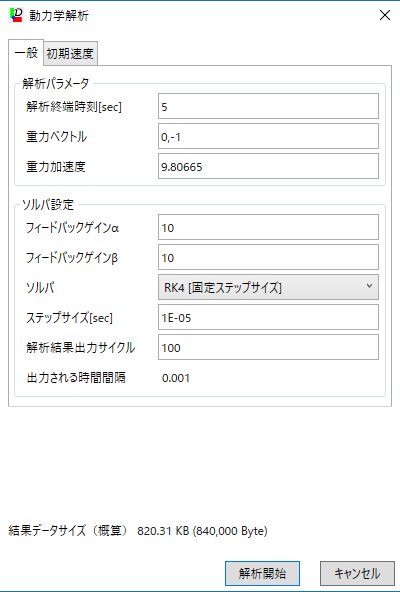Switch to the 初期速度 tab
400x592 pixels.
(70, 54)
